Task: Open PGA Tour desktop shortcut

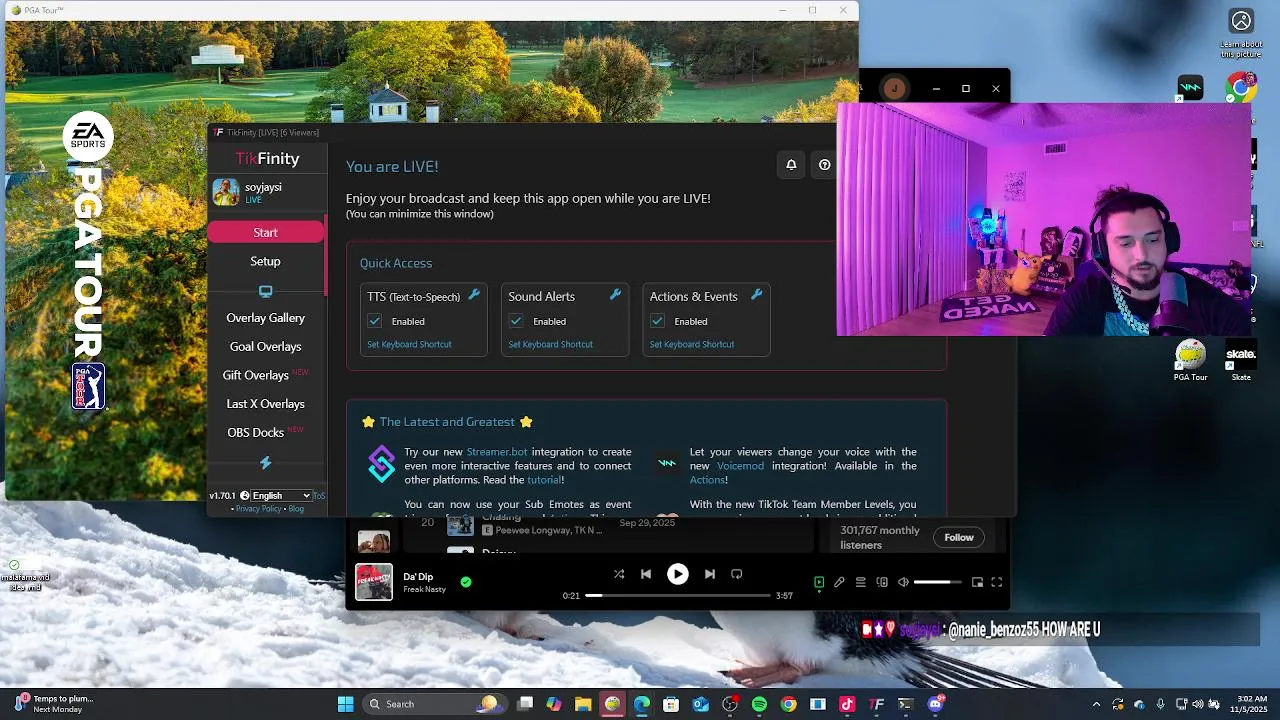Action: pyautogui.click(x=1190, y=361)
